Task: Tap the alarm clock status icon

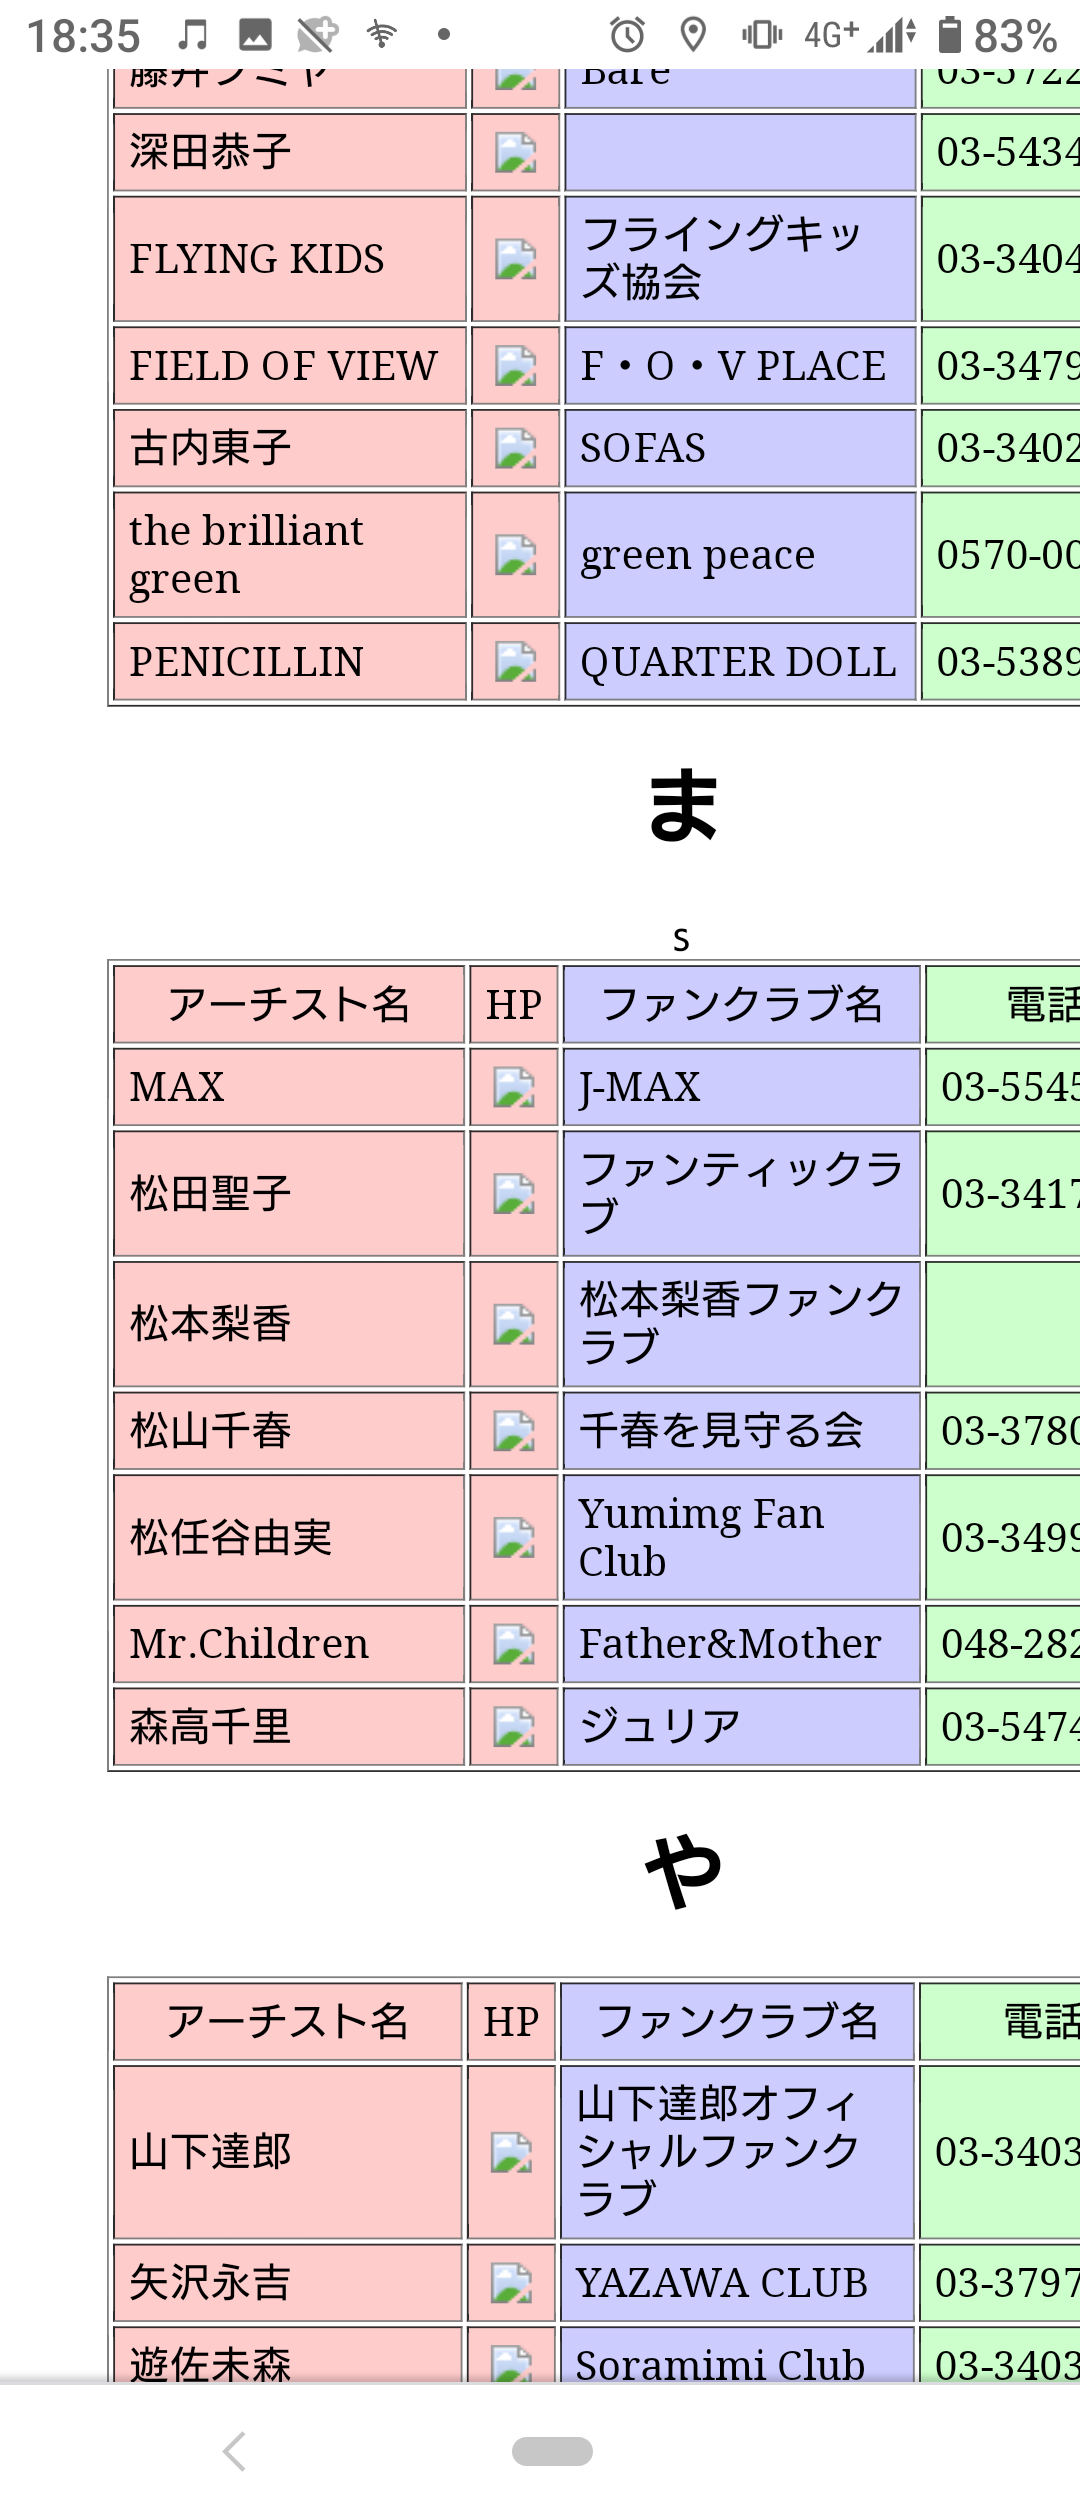Action: coord(627,36)
